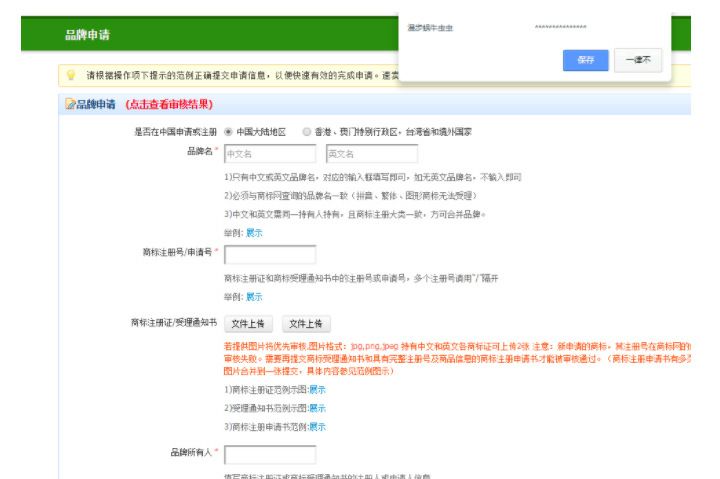
Task: Click the 一律不 button in popup
Action: (637, 60)
